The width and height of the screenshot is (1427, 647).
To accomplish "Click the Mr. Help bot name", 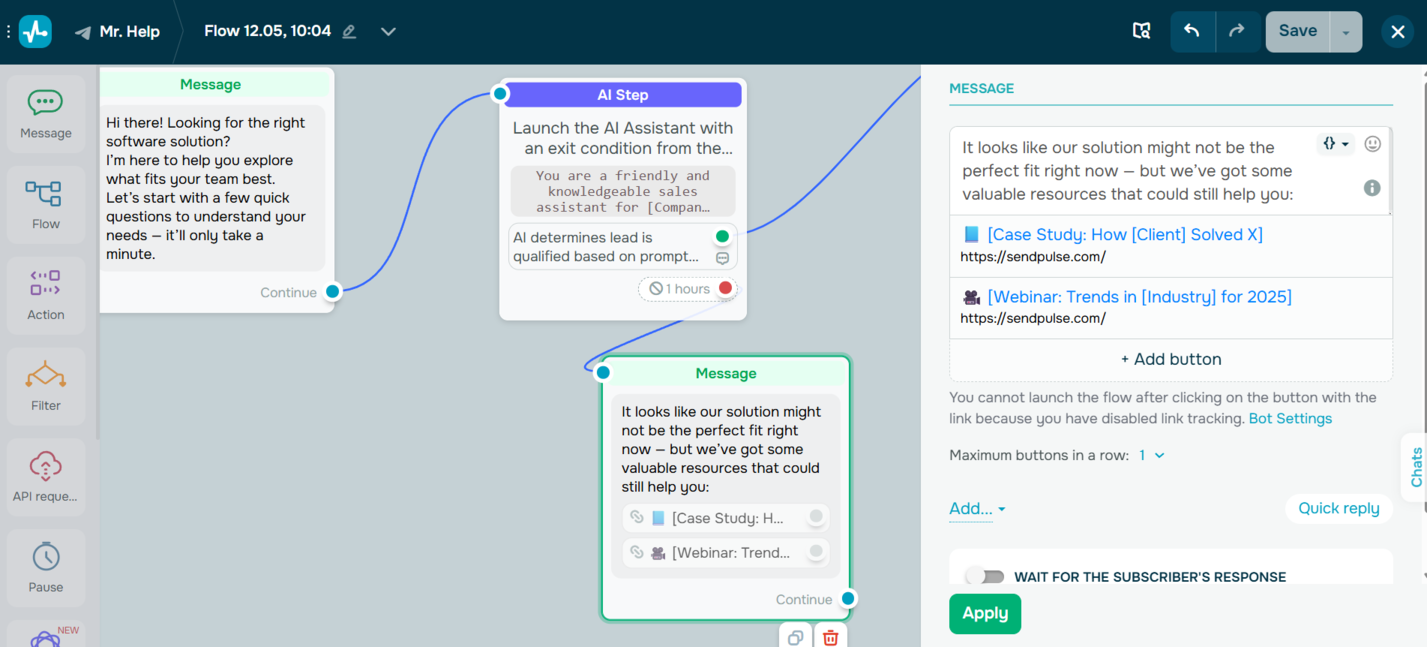I will click(130, 32).
